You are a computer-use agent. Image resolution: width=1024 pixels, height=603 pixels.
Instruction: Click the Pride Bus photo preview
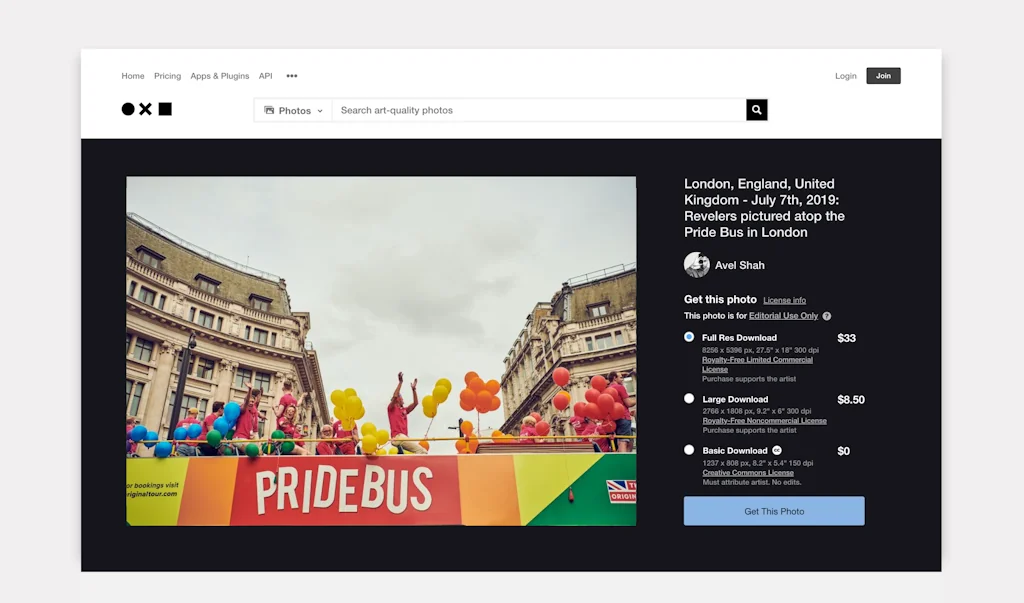pos(381,351)
